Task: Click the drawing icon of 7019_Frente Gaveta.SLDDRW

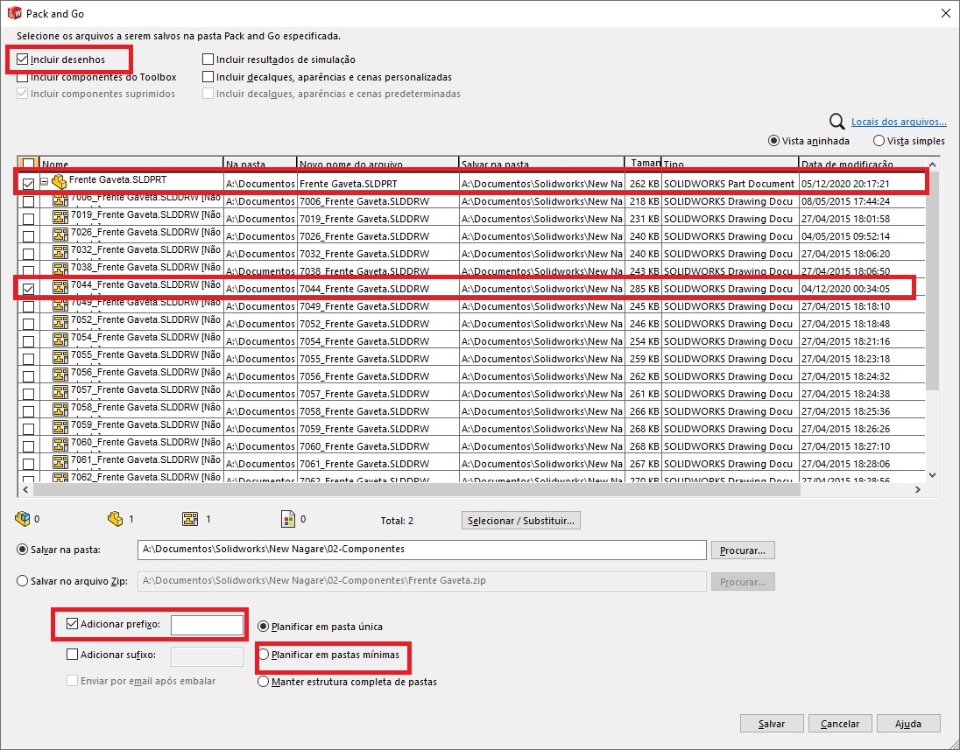Action: [59, 217]
